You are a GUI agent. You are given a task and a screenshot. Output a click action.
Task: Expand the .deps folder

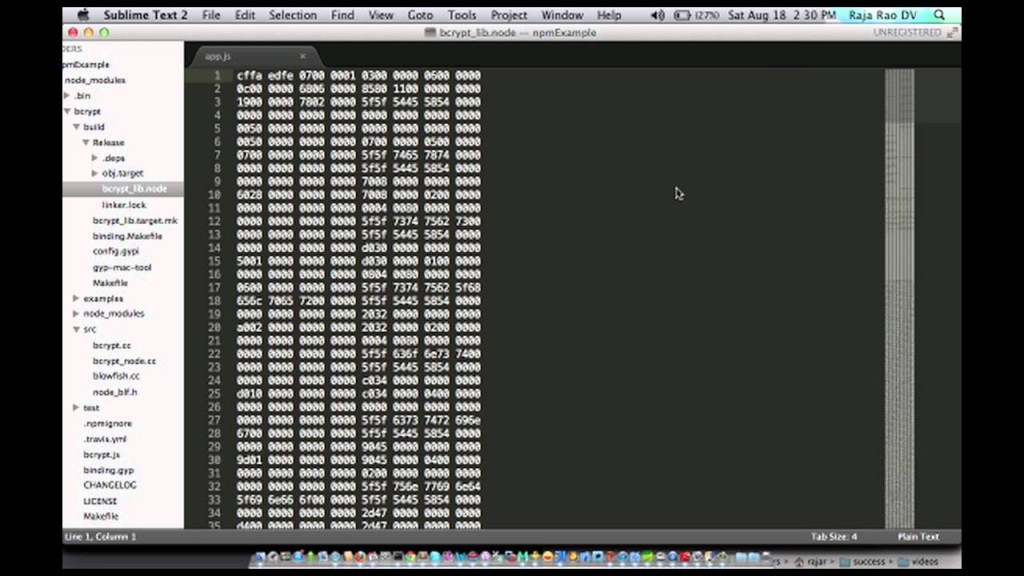(x=95, y=158)
